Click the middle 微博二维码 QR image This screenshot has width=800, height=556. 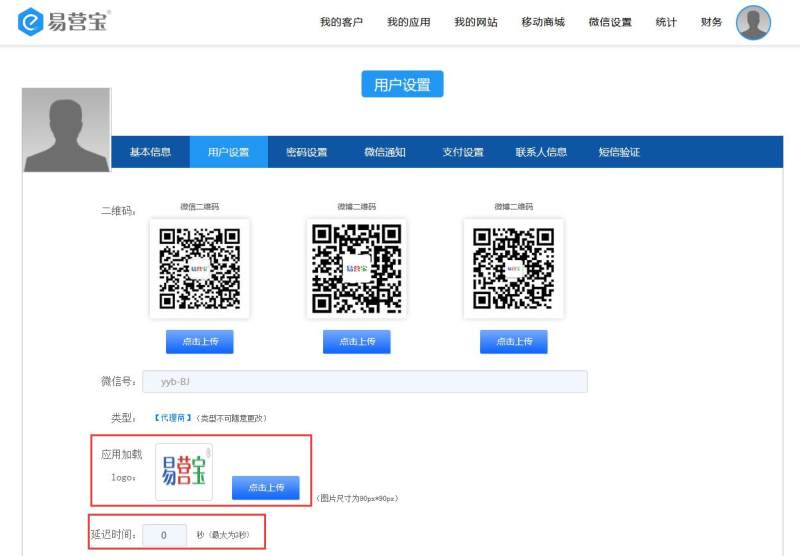tap(357, 269)
